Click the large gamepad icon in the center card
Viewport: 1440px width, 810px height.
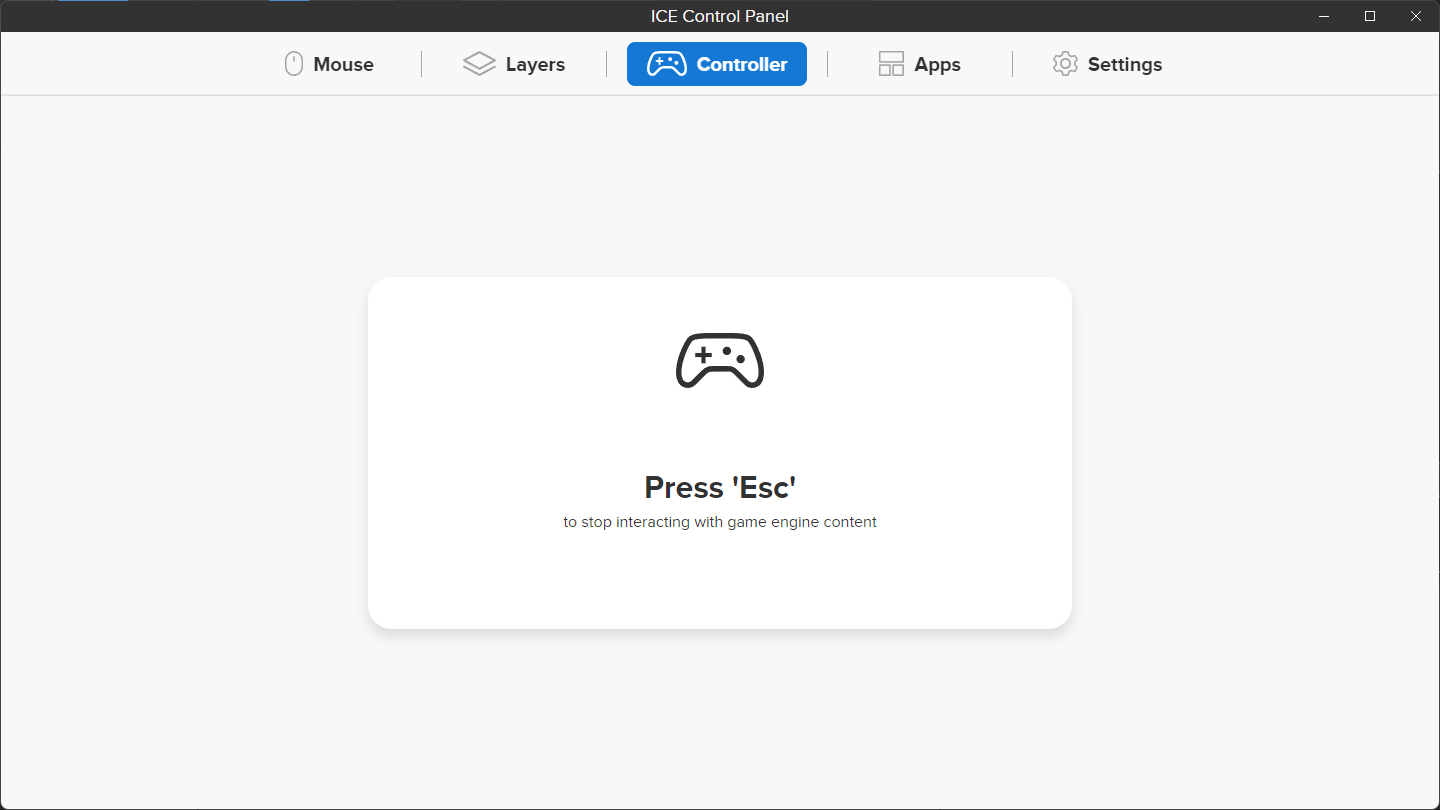(x=720, y=360)
